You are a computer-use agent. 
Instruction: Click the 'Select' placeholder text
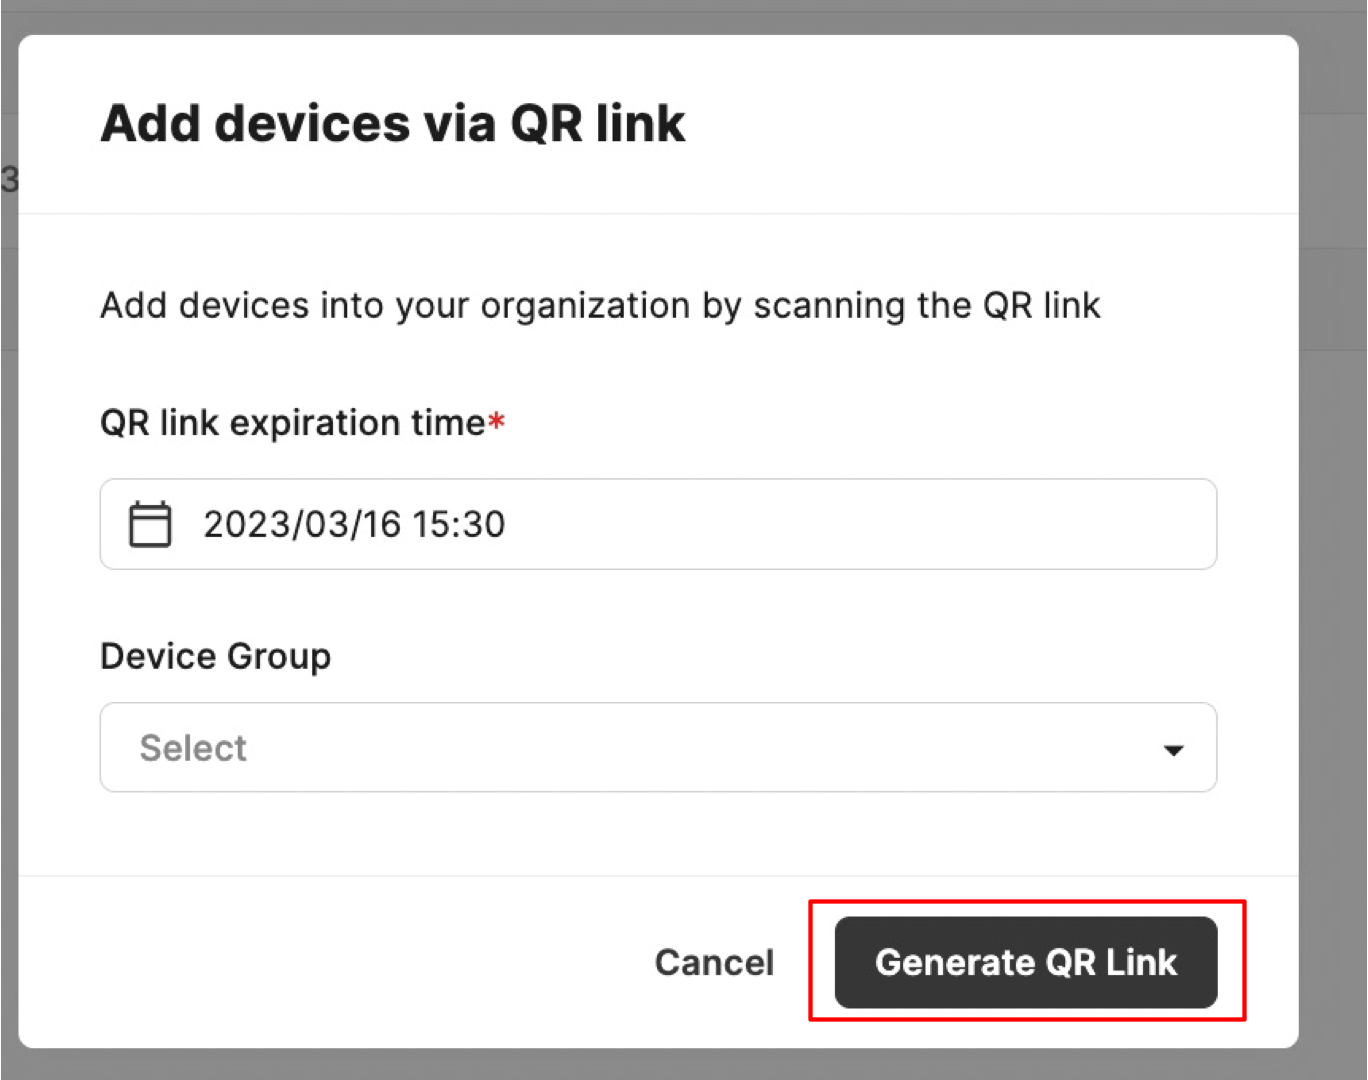click(193, 748)
